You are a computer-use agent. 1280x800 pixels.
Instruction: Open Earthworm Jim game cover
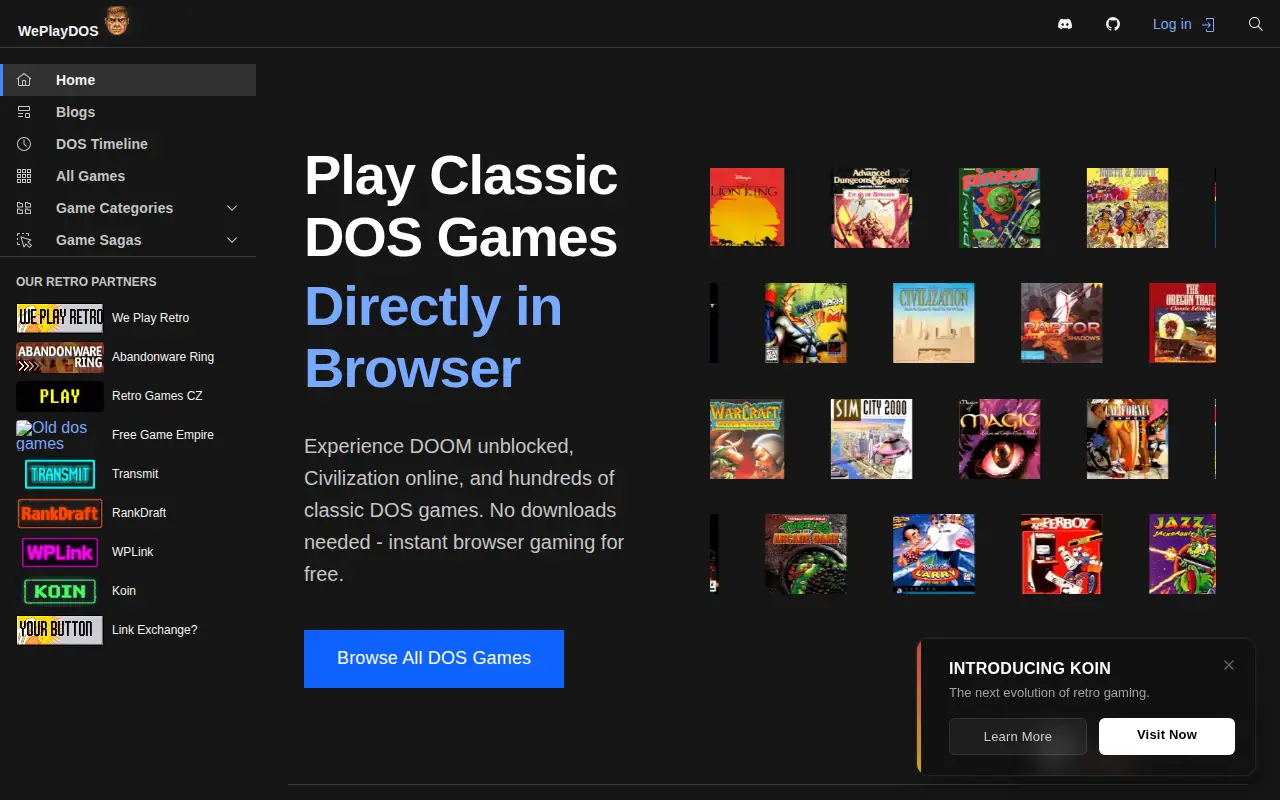806,323
